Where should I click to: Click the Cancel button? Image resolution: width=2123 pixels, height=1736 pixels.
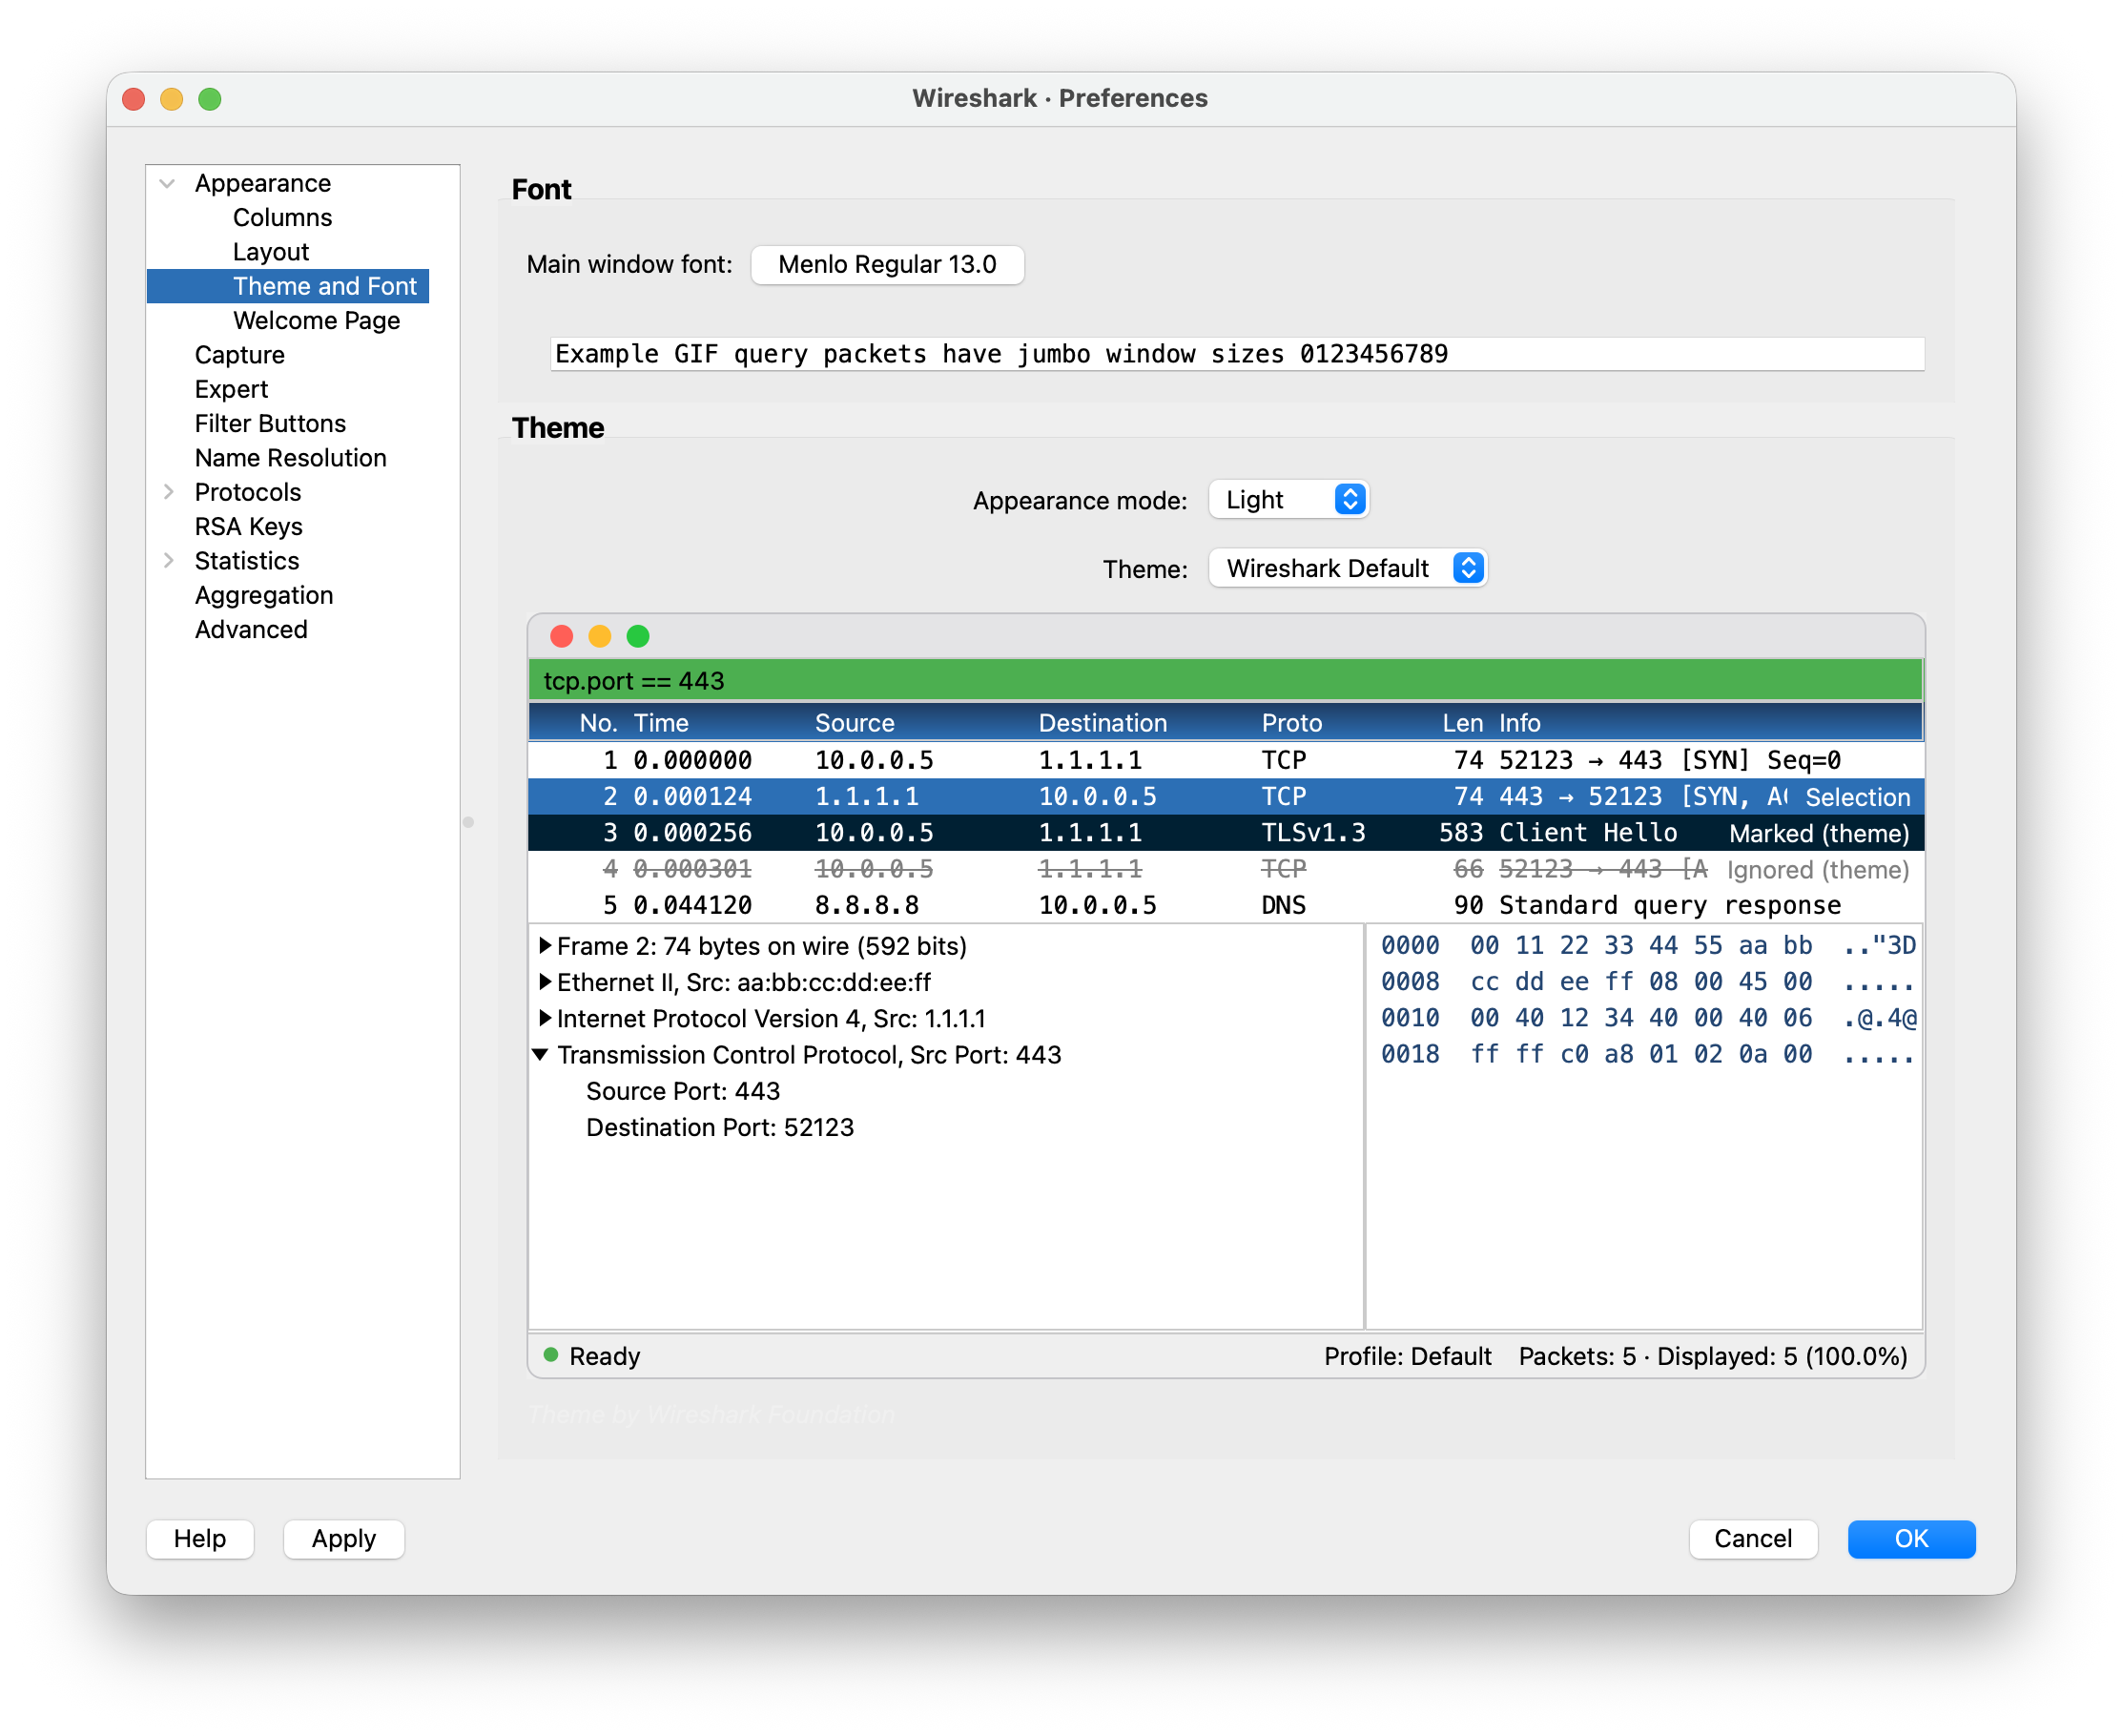click(1753, 1539)
